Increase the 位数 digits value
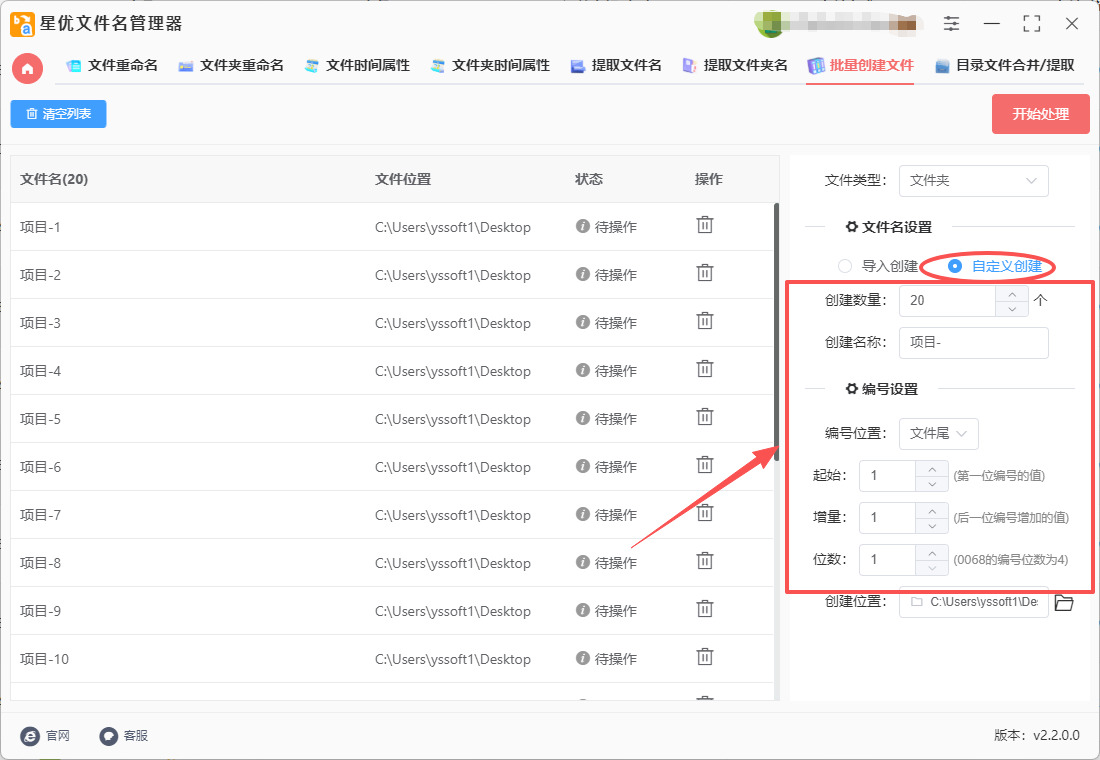Viewport: 1100px width, 760px height. 932,552
